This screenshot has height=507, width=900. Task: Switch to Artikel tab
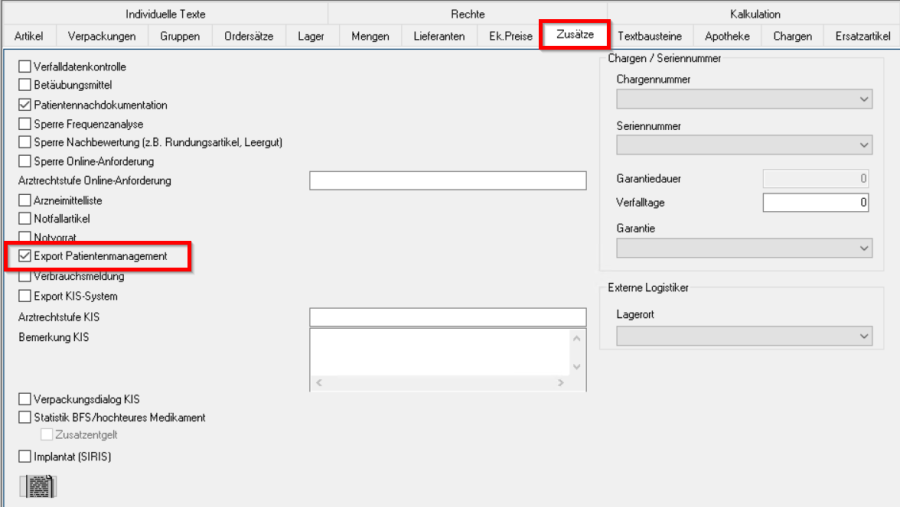click(29, 36)
